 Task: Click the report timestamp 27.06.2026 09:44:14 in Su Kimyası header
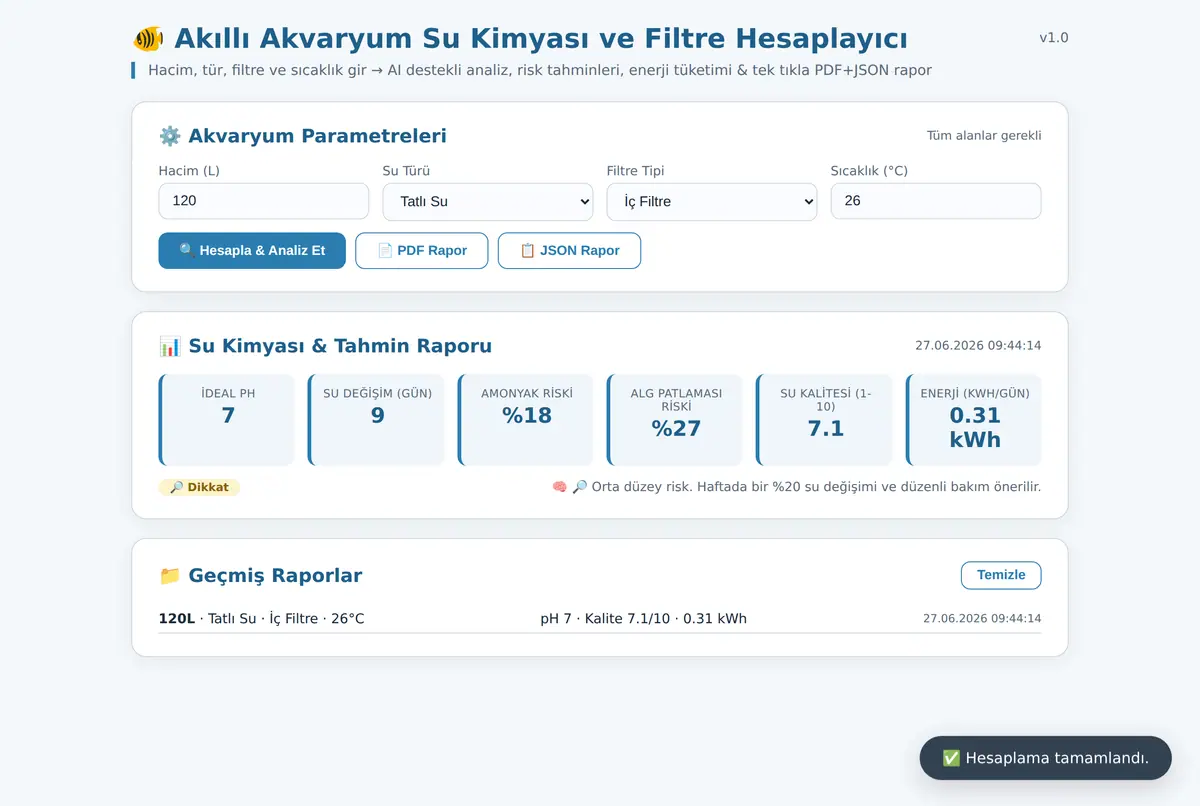[x=978, y=346]
